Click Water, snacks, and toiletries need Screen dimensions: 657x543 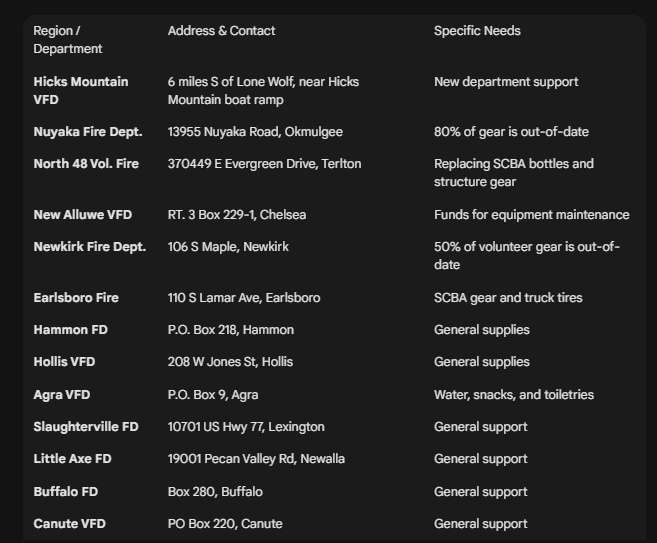click(x=513, y=395)
